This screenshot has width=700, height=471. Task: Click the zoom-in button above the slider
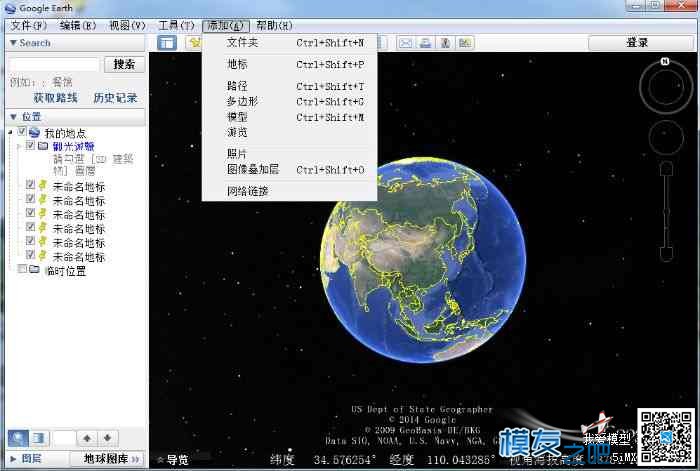[667, 168]
